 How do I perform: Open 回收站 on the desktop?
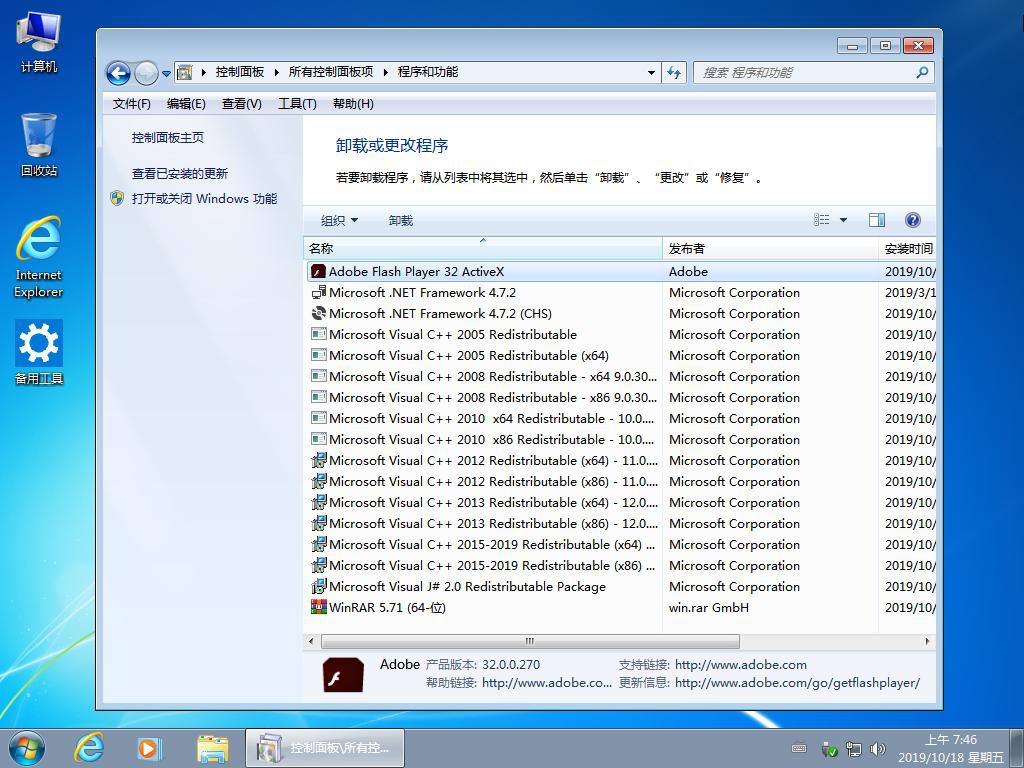point(39,145)
